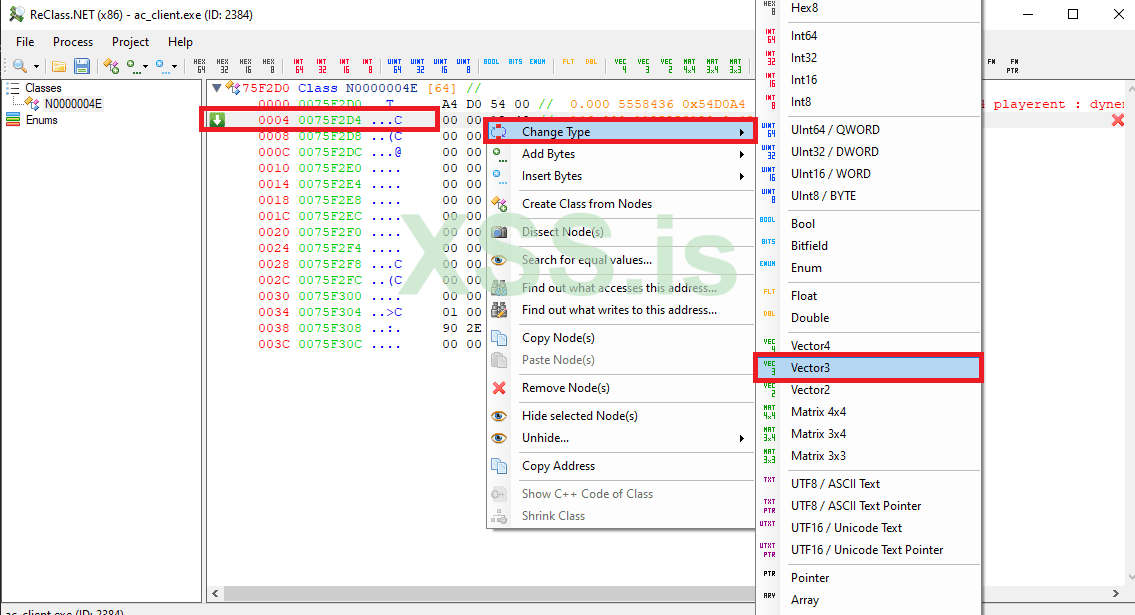1135x615 pixels.
Task: Open the process magnifier dropdown arrow
Action: coord(36,67)
